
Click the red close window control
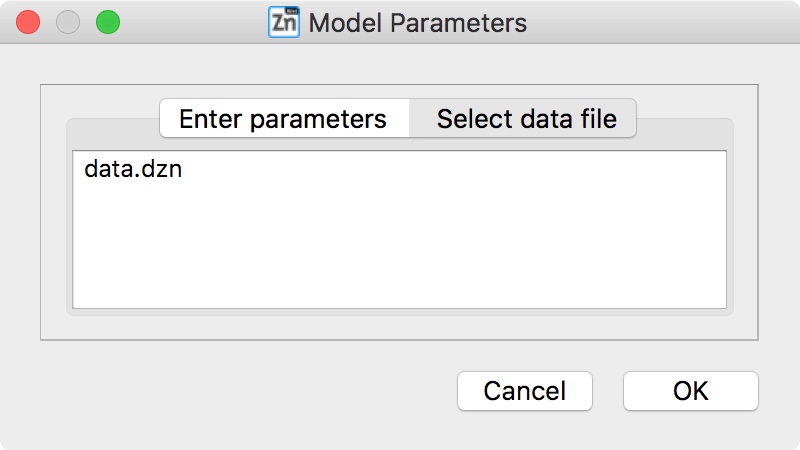coord(28,22)
